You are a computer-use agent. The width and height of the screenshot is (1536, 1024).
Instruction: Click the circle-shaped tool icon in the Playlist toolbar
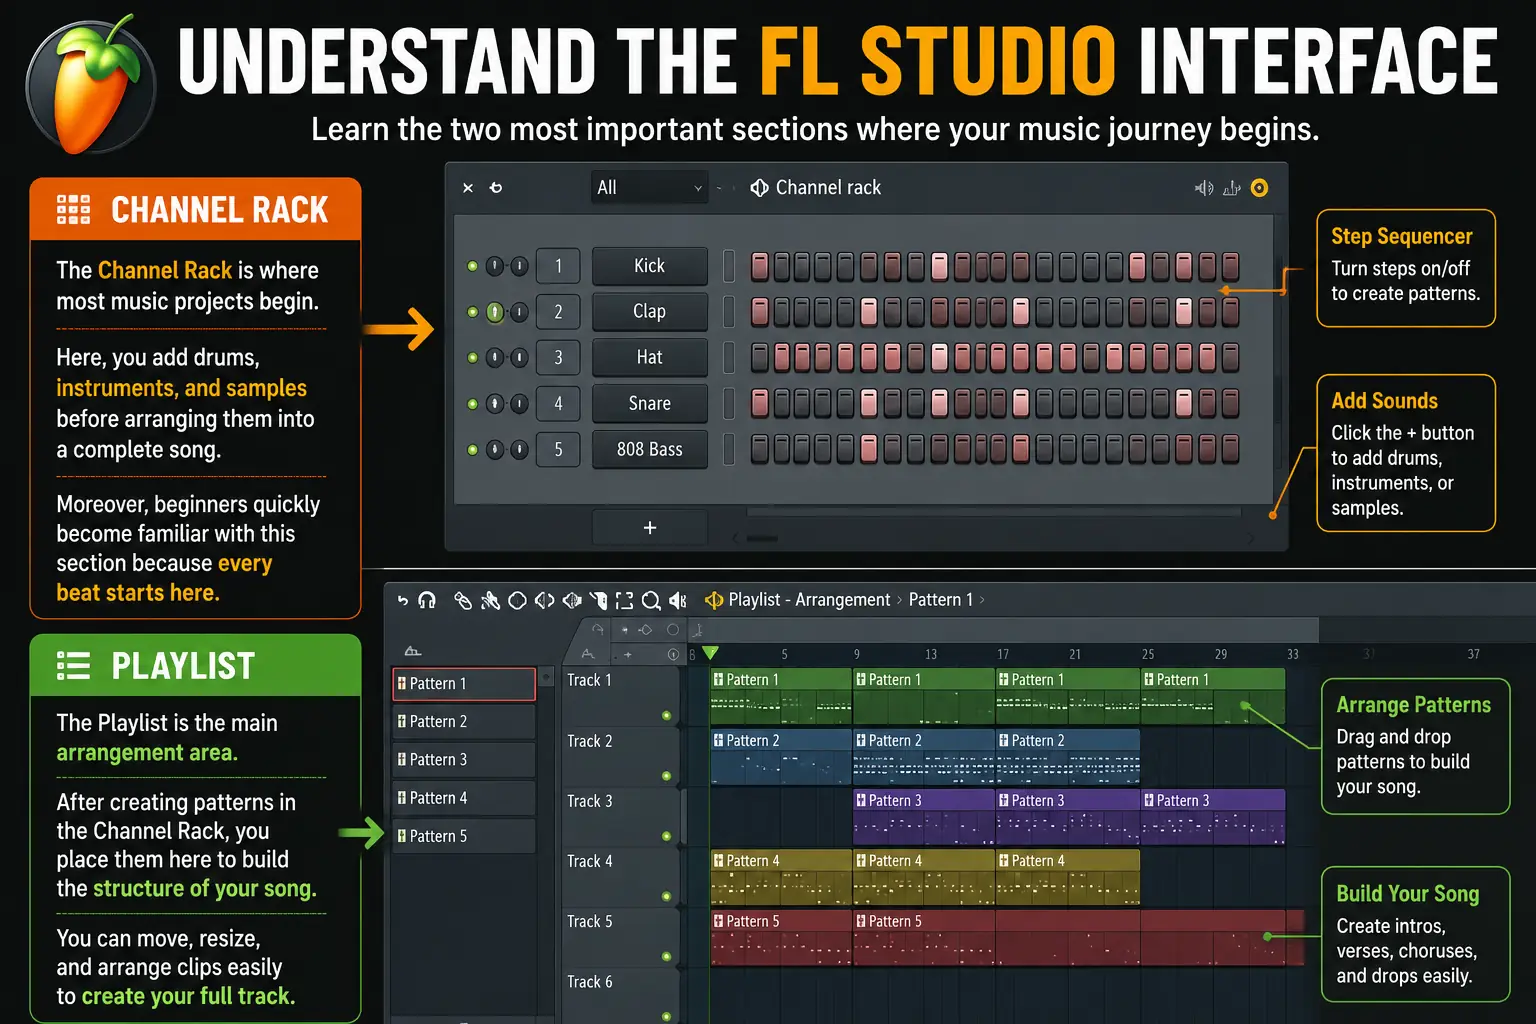(x=517, y=600)
